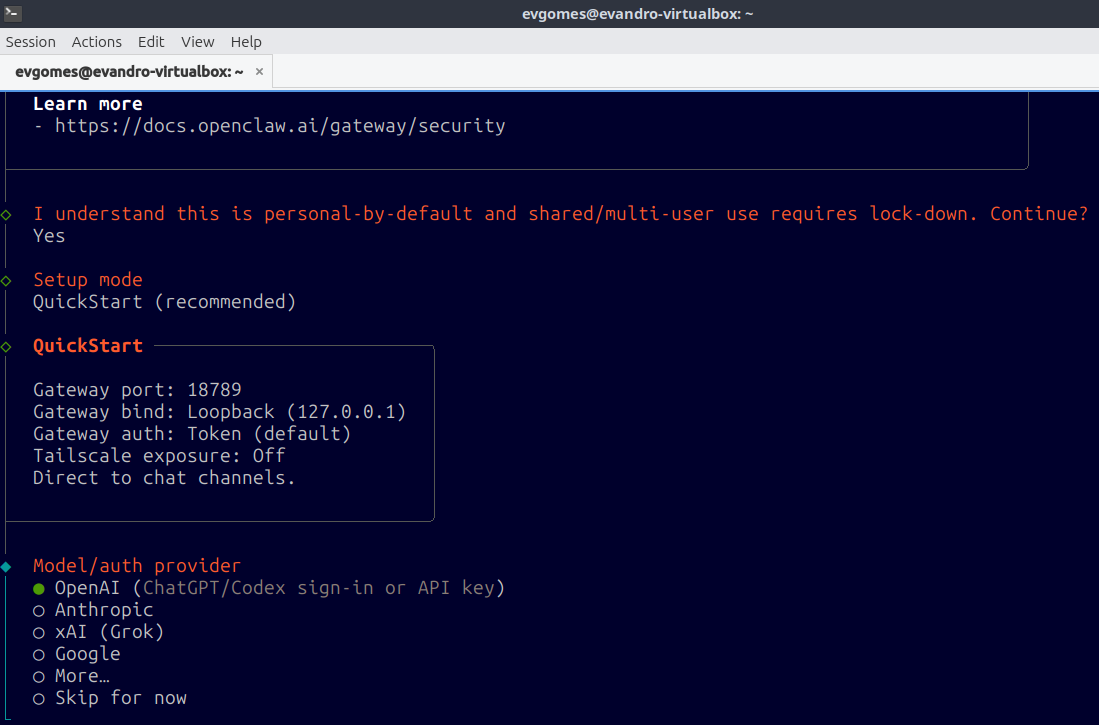Select the More… provider option
The image size is (1099, 725).
(71, 676)
